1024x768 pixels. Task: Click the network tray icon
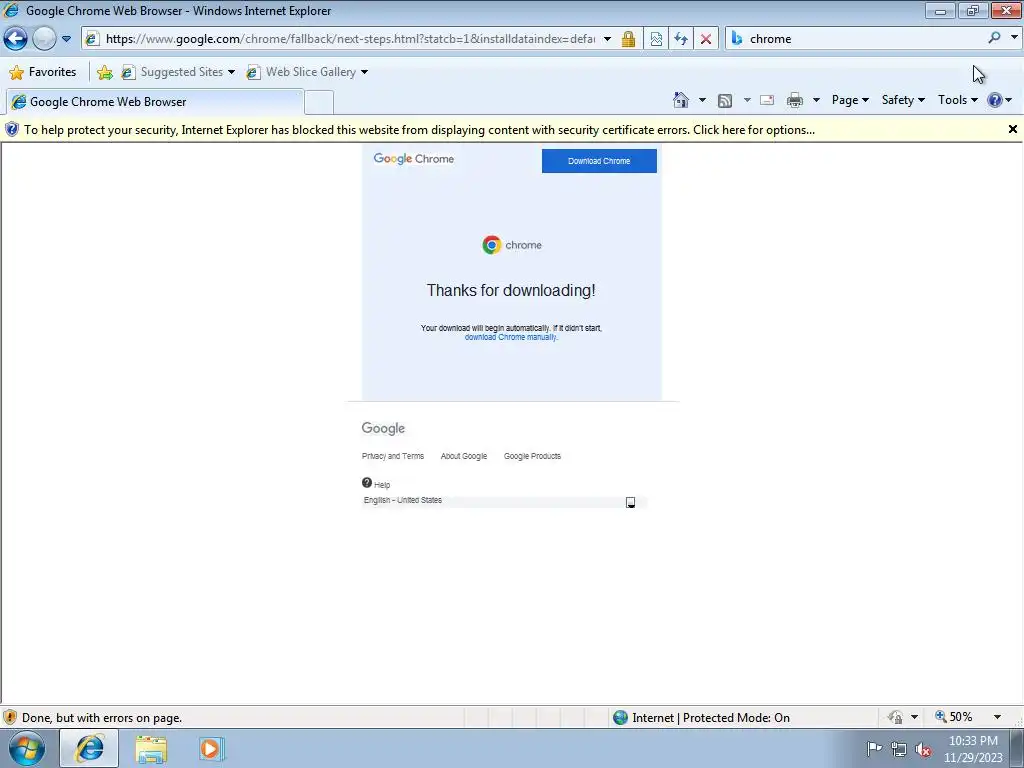pyautogui.click(x=899, y=749)
